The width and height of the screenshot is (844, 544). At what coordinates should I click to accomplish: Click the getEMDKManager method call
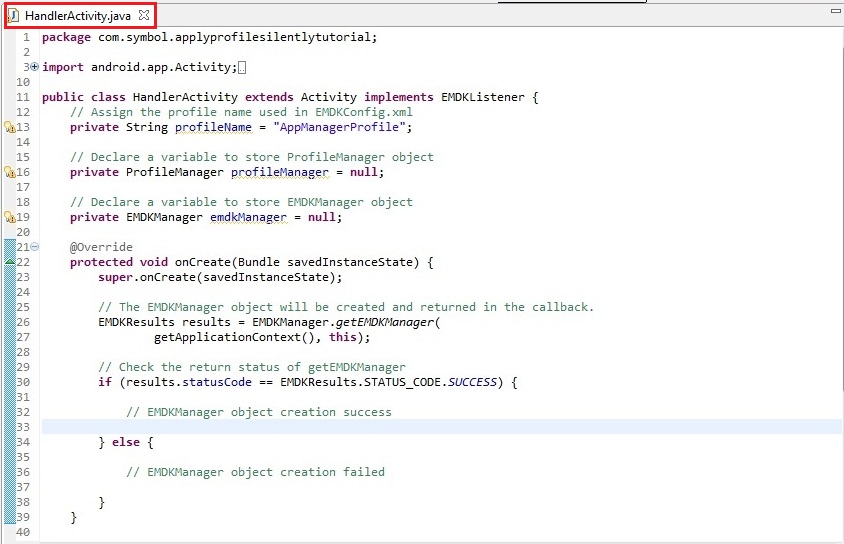point(385,322)
